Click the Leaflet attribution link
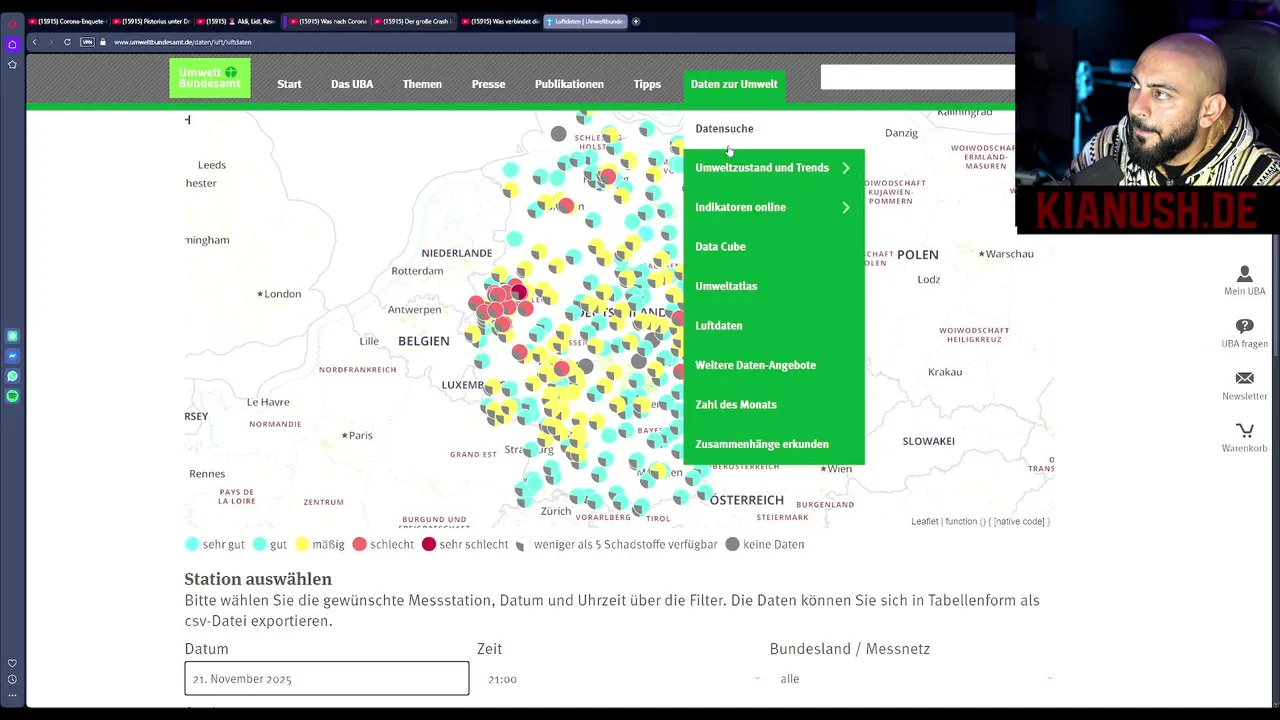The width and height of the screenshot is (1280, 720). click(x=924, y=521)
